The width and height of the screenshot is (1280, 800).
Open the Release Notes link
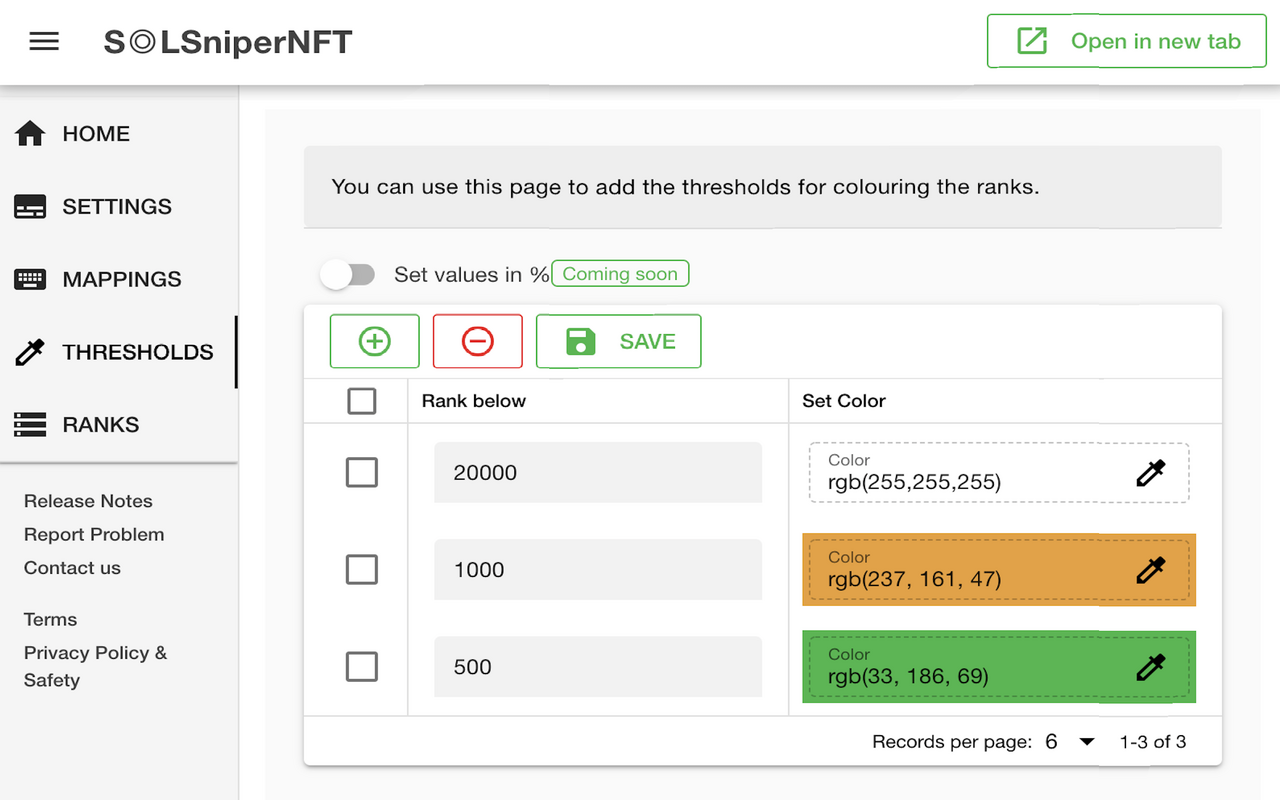click(88, 501)
